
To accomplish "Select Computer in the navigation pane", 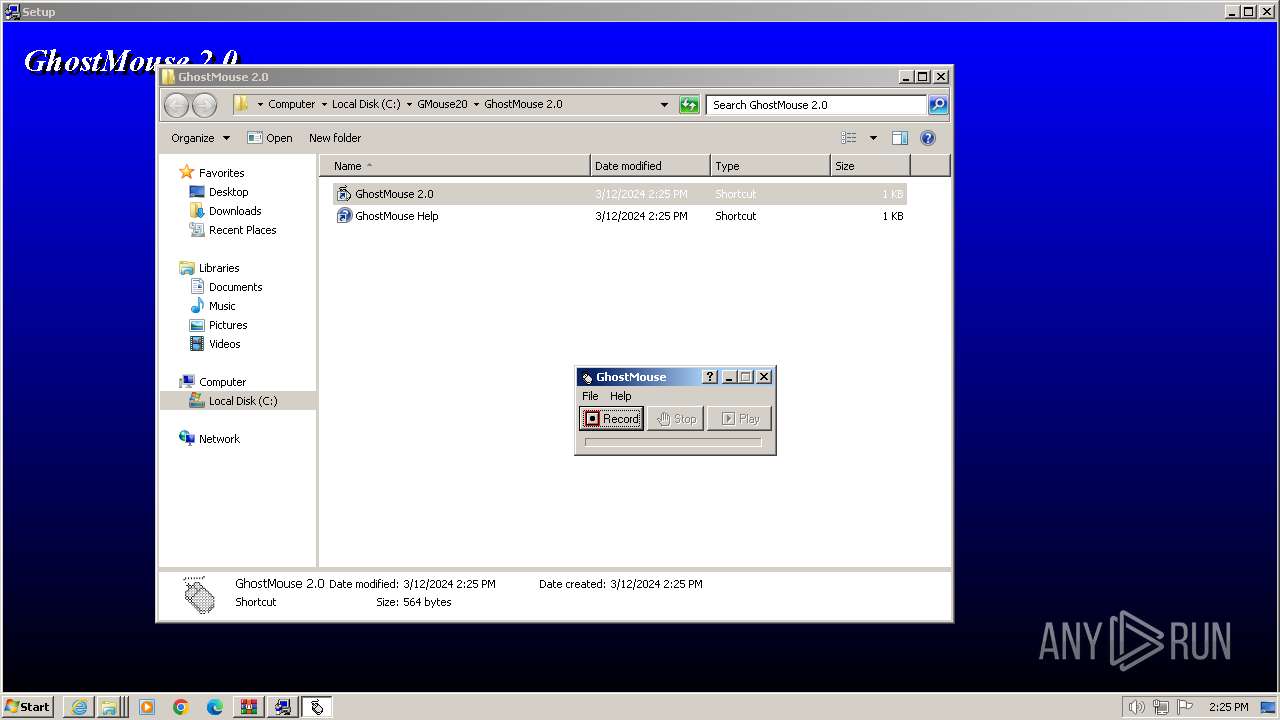I will point(222,382).
